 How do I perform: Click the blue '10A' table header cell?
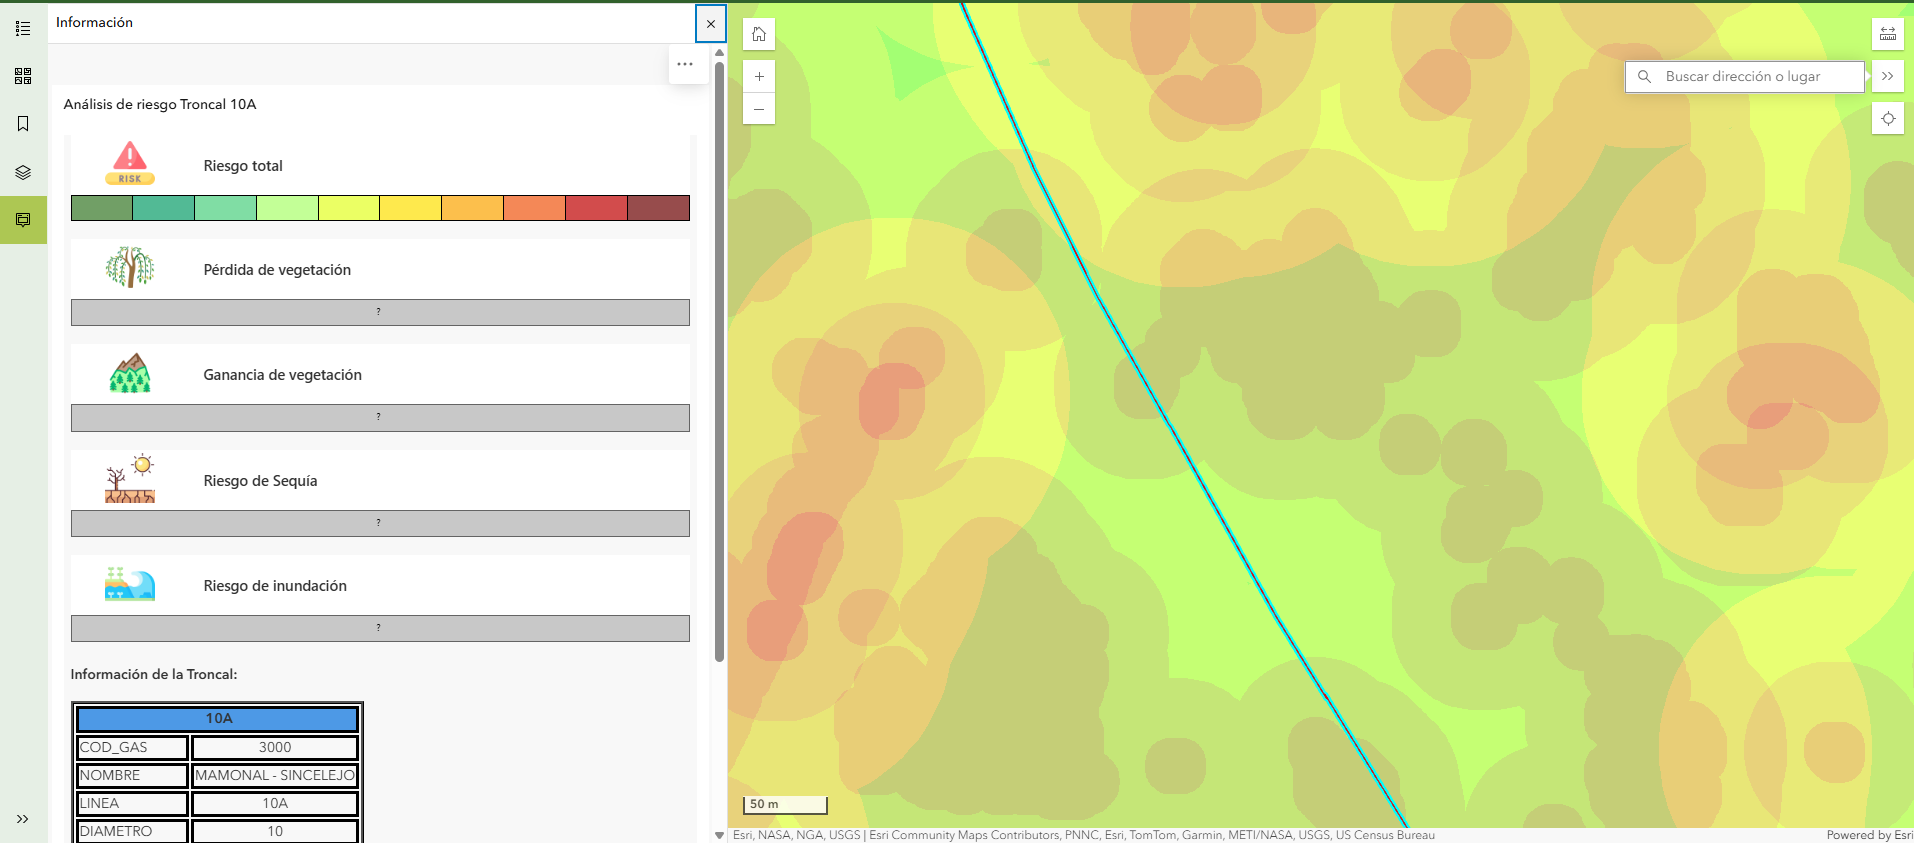coord(218,719)
